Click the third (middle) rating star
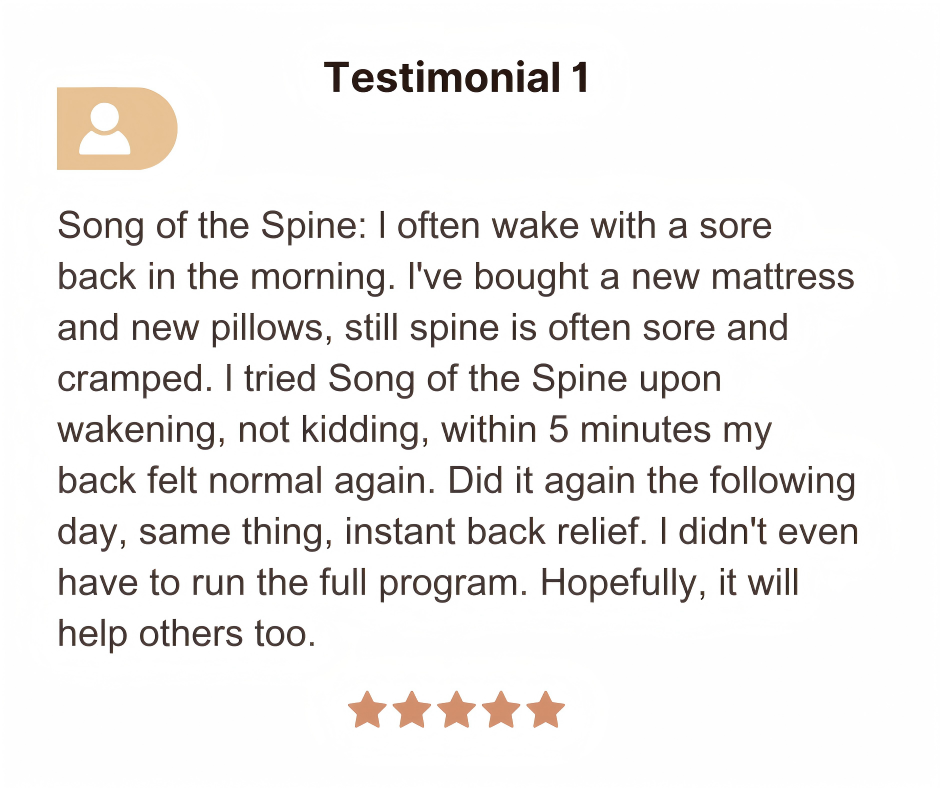 (457, 710)
